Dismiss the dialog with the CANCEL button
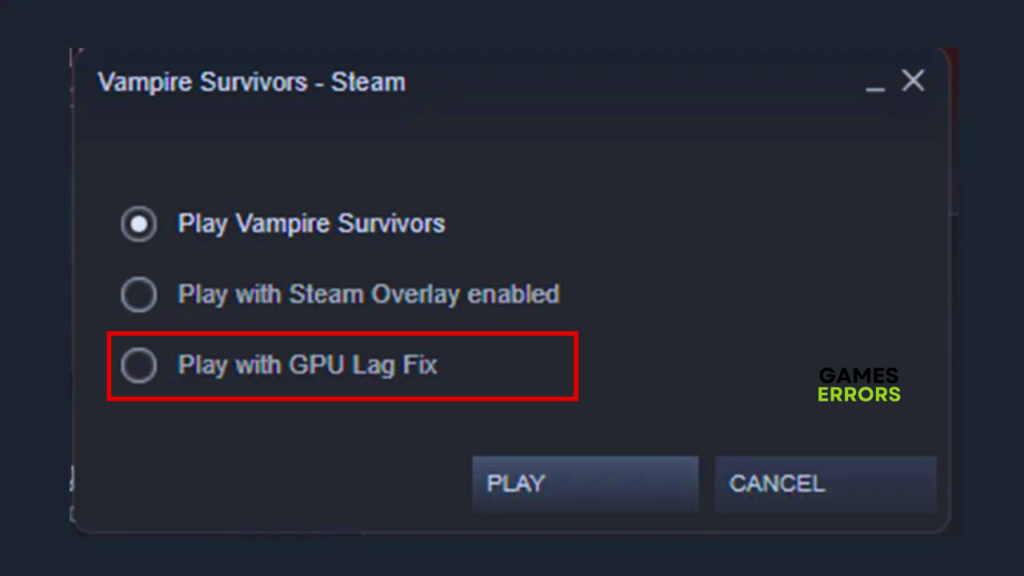 point(825,484)
